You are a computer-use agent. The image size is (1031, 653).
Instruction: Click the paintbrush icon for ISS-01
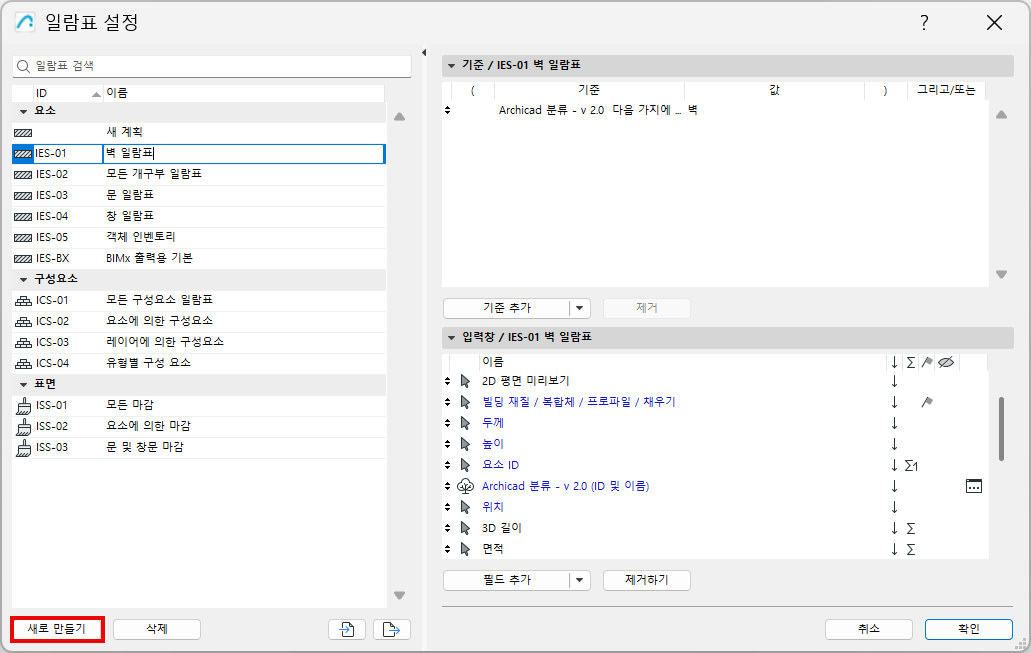coord(23,406)
